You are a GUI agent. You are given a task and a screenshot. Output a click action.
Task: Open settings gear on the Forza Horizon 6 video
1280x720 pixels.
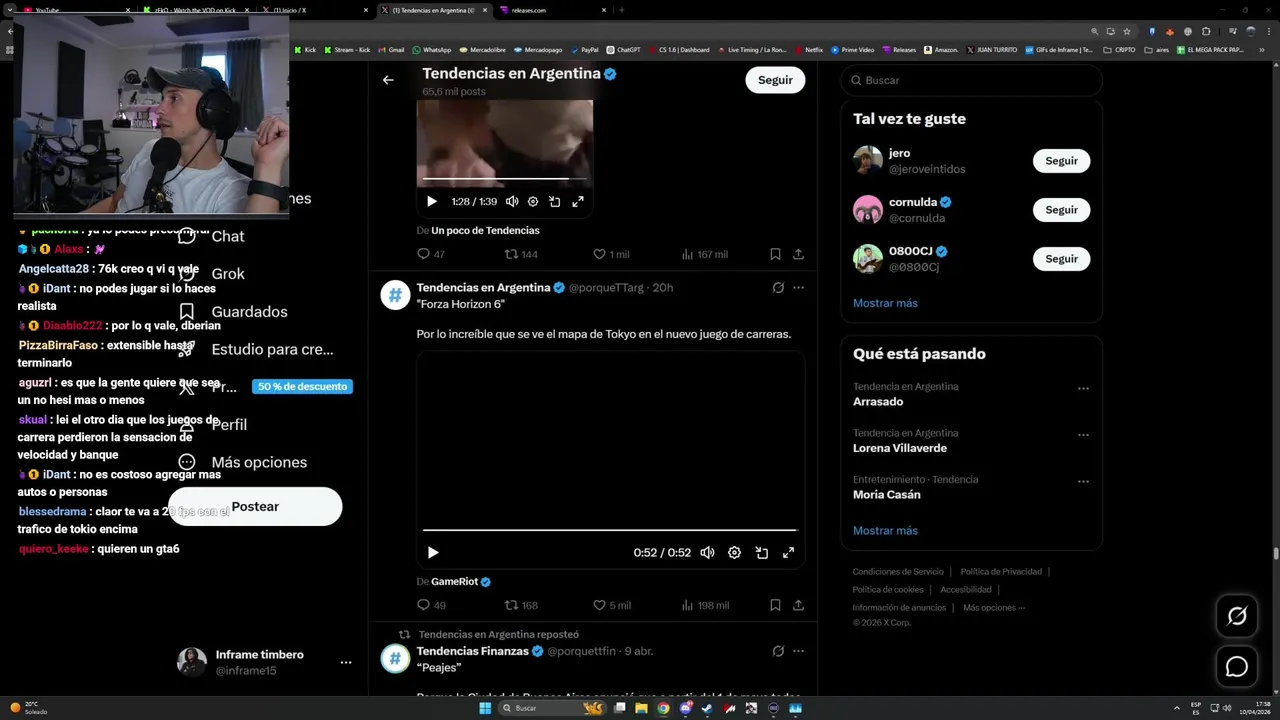pyautogui.click(x=734, y=552)
